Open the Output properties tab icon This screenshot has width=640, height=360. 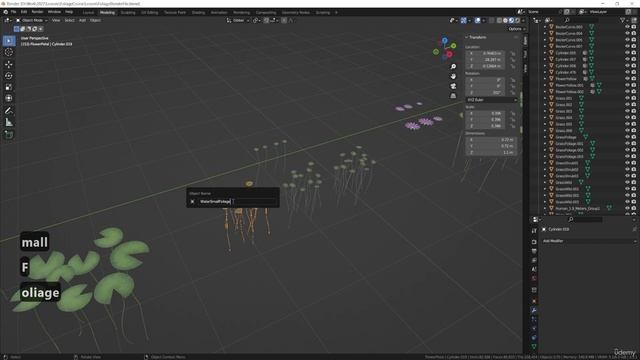coord(534,251)
